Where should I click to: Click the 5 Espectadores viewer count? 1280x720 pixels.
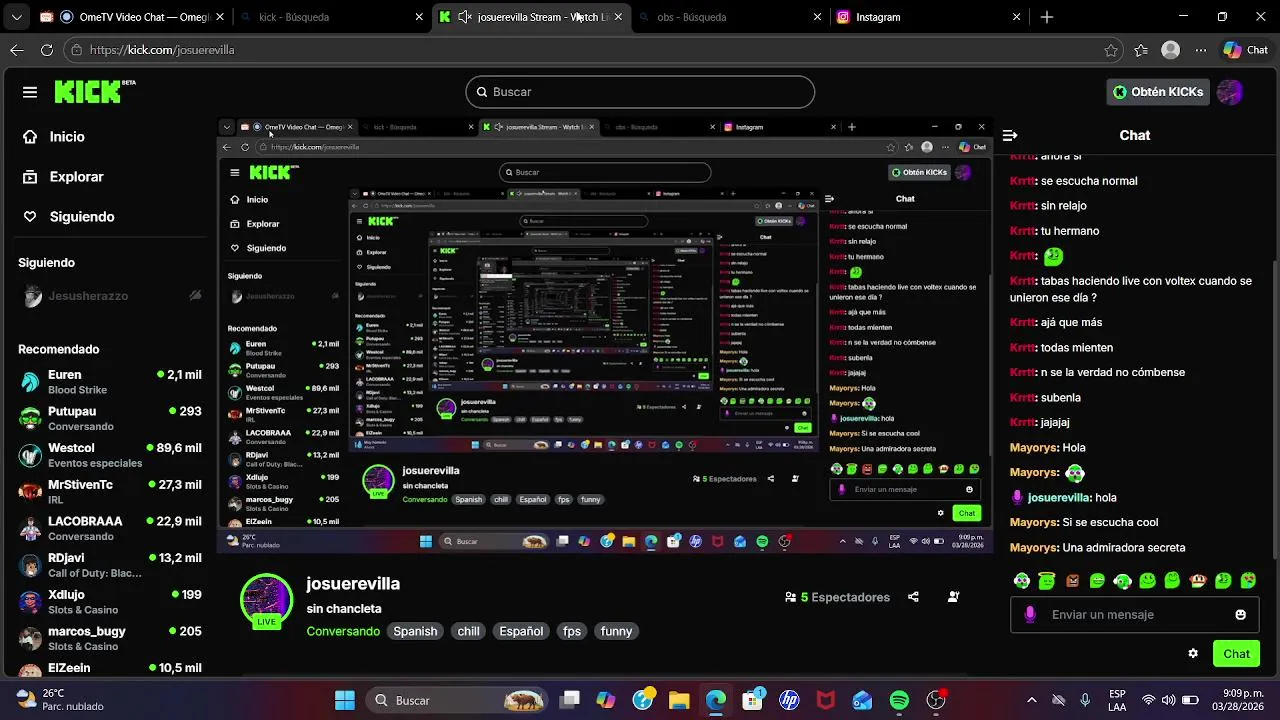(x=837, y=597)
